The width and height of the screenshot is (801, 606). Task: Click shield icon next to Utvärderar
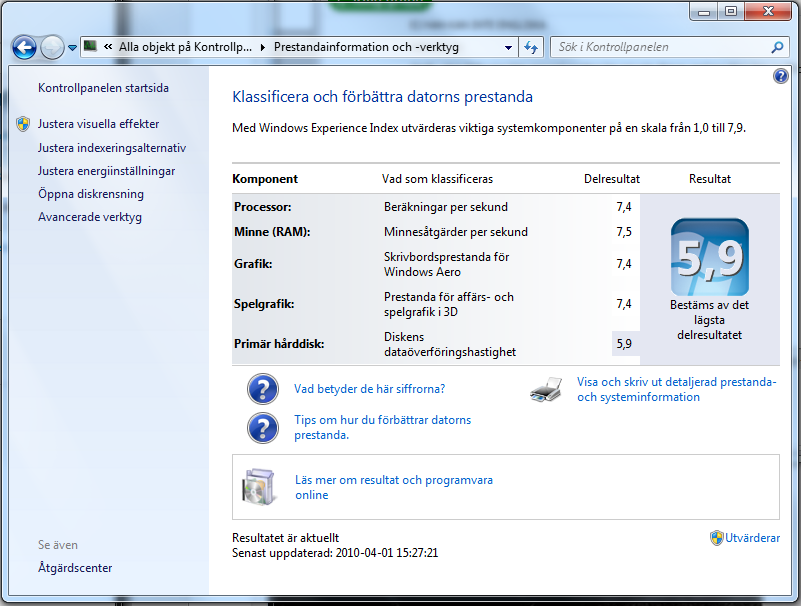717,538
